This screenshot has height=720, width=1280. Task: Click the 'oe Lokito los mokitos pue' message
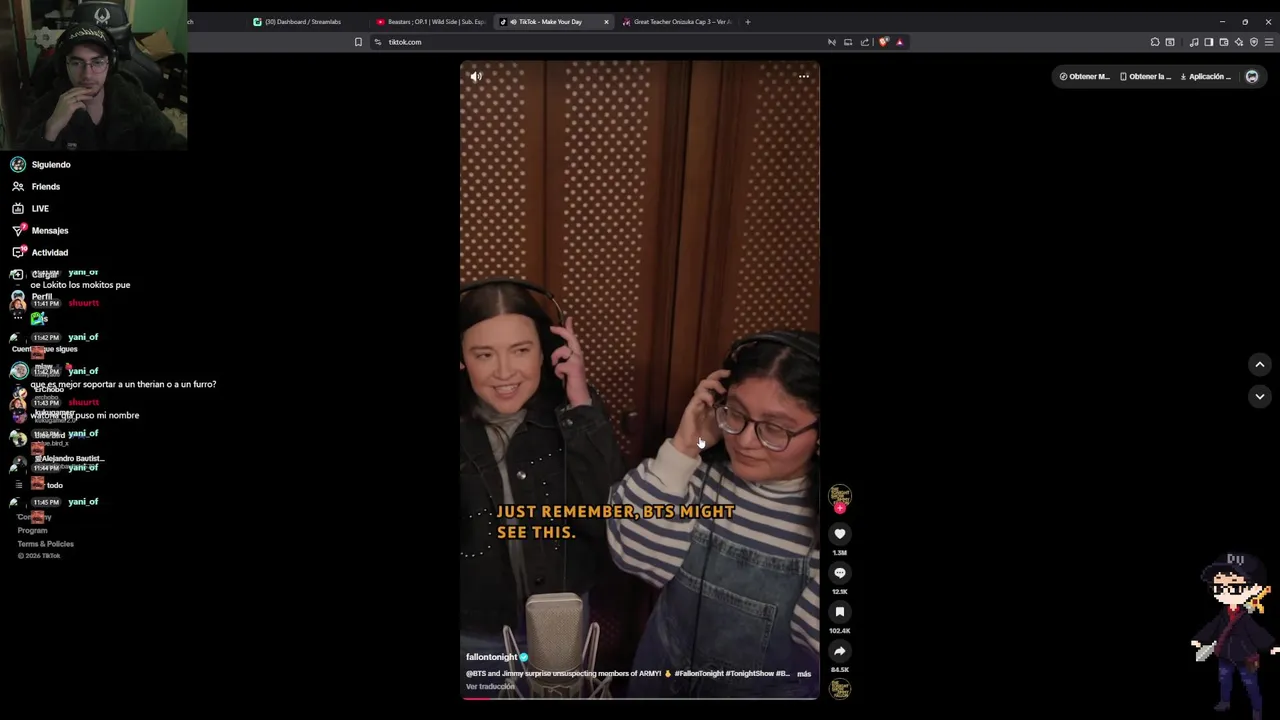(80, 285)
